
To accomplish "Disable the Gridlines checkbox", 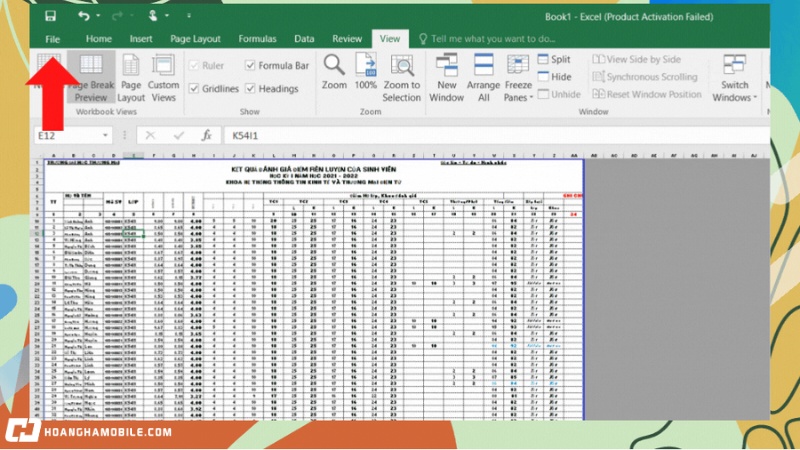I will 193,89.
